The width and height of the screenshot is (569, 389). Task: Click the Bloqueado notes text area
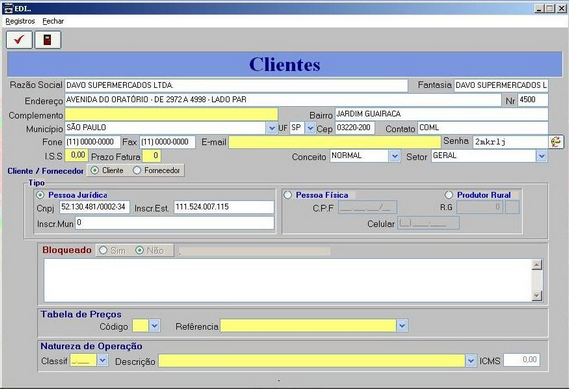coord(288,280)
